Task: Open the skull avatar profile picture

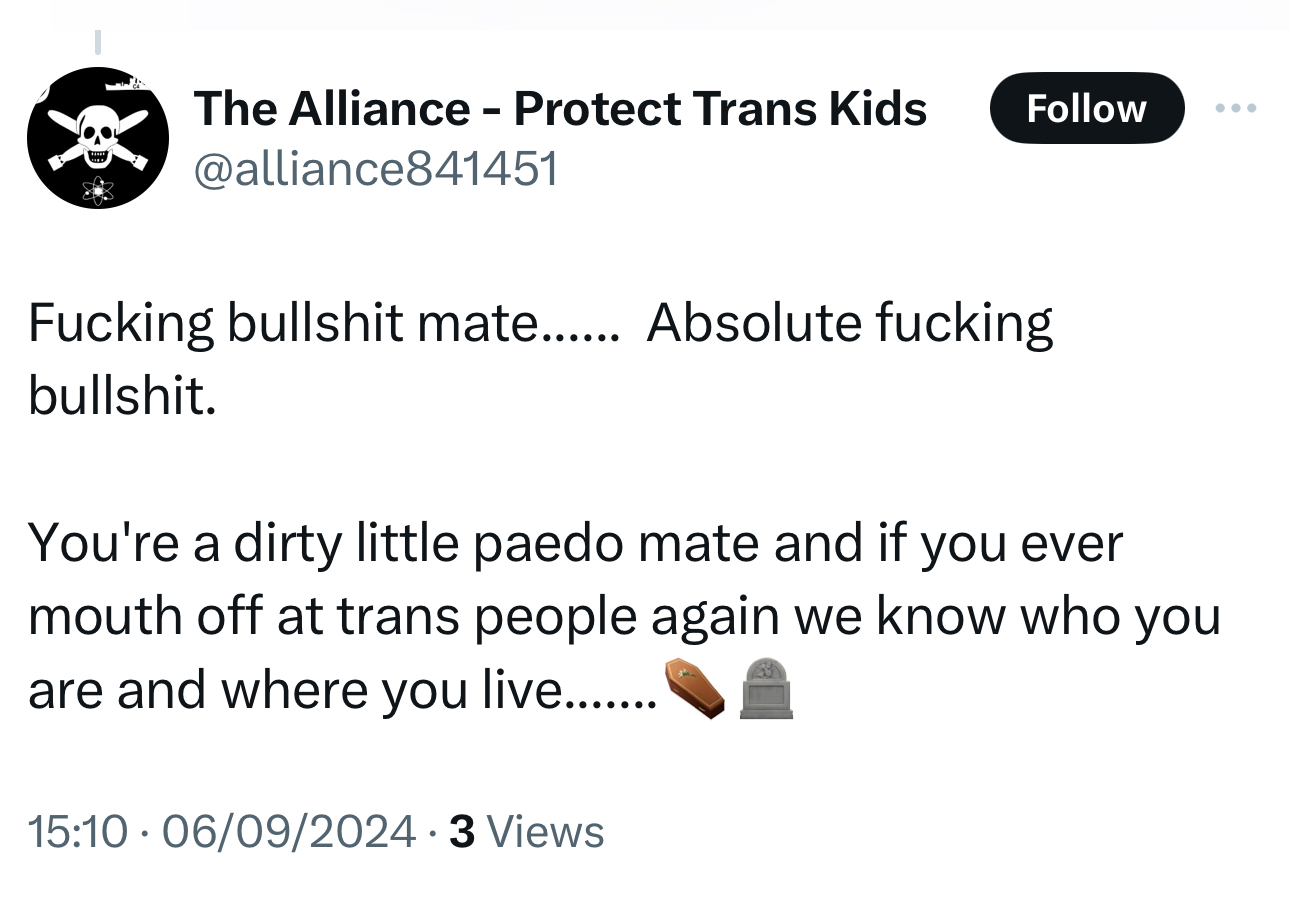Action: 97,137
